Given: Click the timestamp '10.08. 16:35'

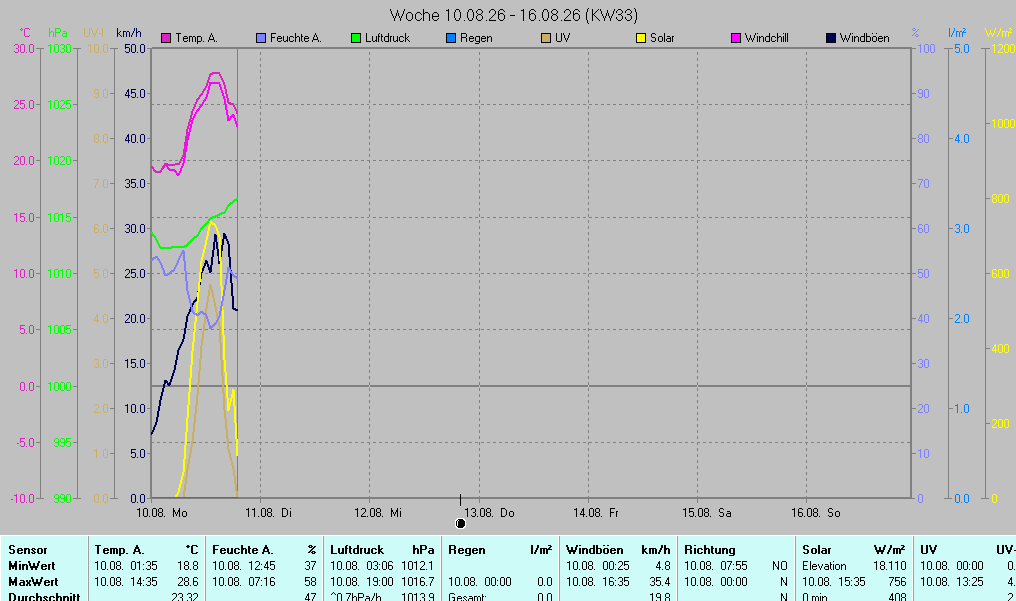Looking at the screenshot, I should tap(597, 582).
